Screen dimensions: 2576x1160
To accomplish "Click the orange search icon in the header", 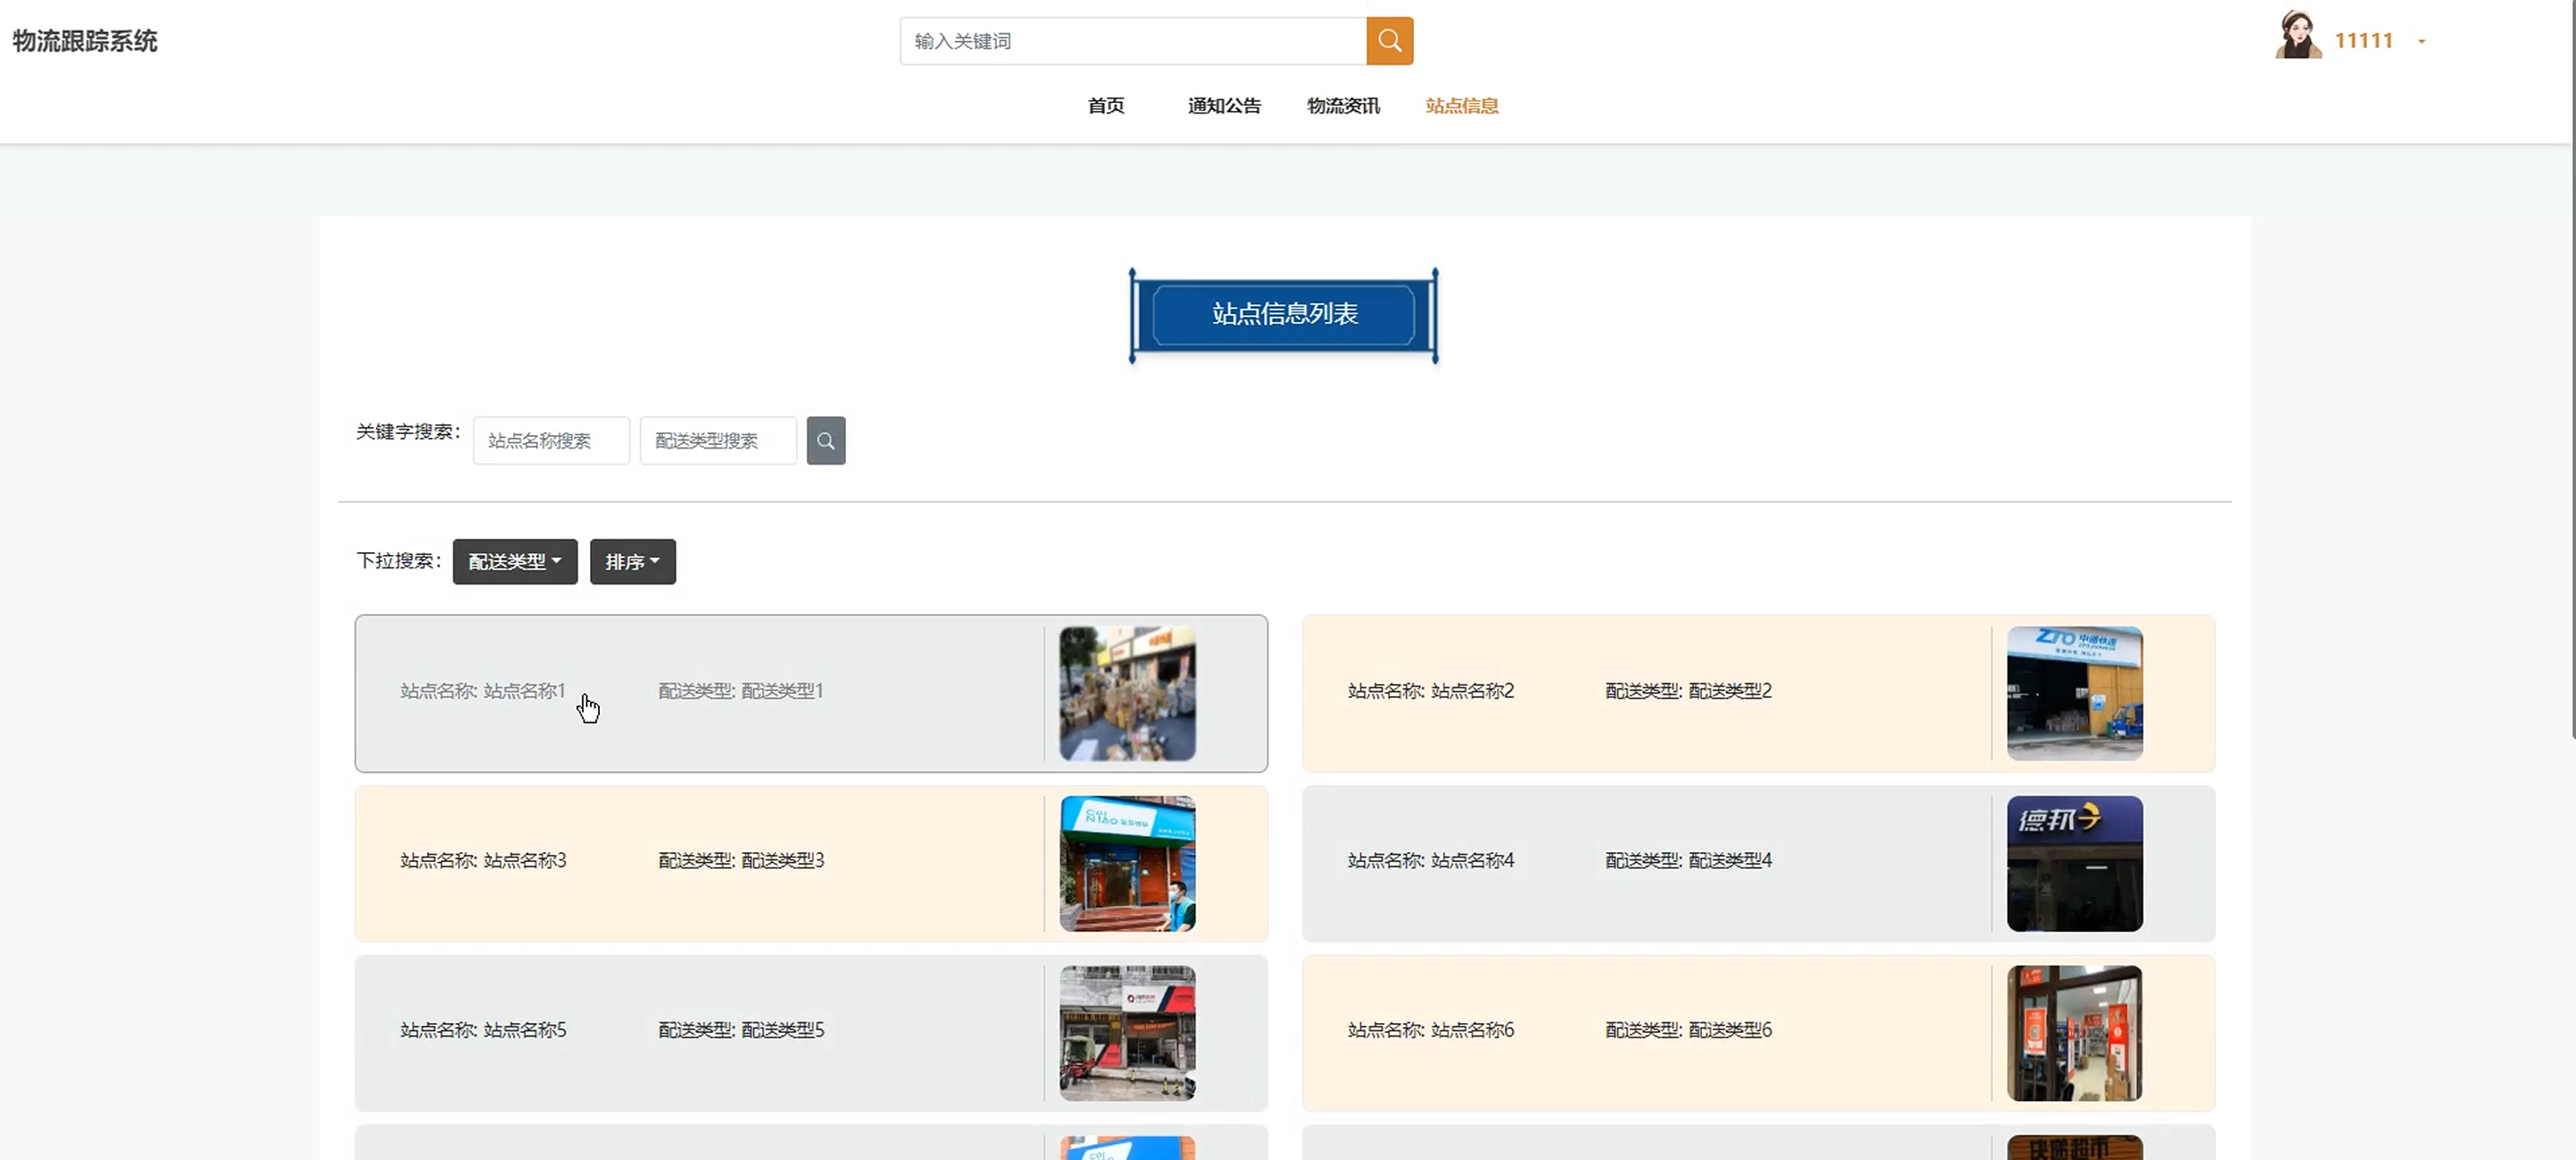I will pyautogui.click(x=1389, y=41).
